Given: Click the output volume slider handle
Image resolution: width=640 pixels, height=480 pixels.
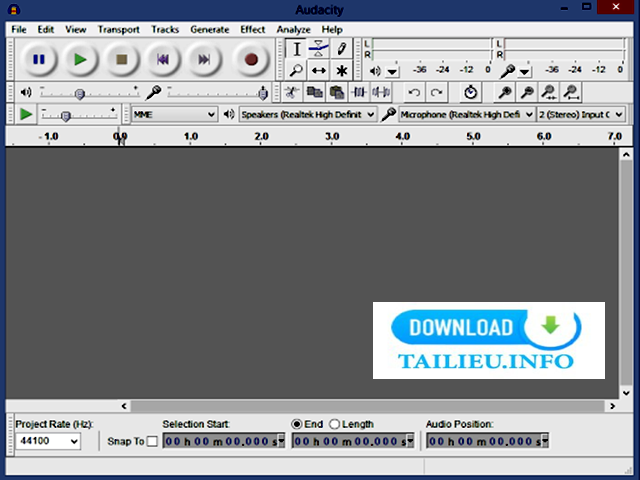Looking at the screenshot, I should (80, 94).
